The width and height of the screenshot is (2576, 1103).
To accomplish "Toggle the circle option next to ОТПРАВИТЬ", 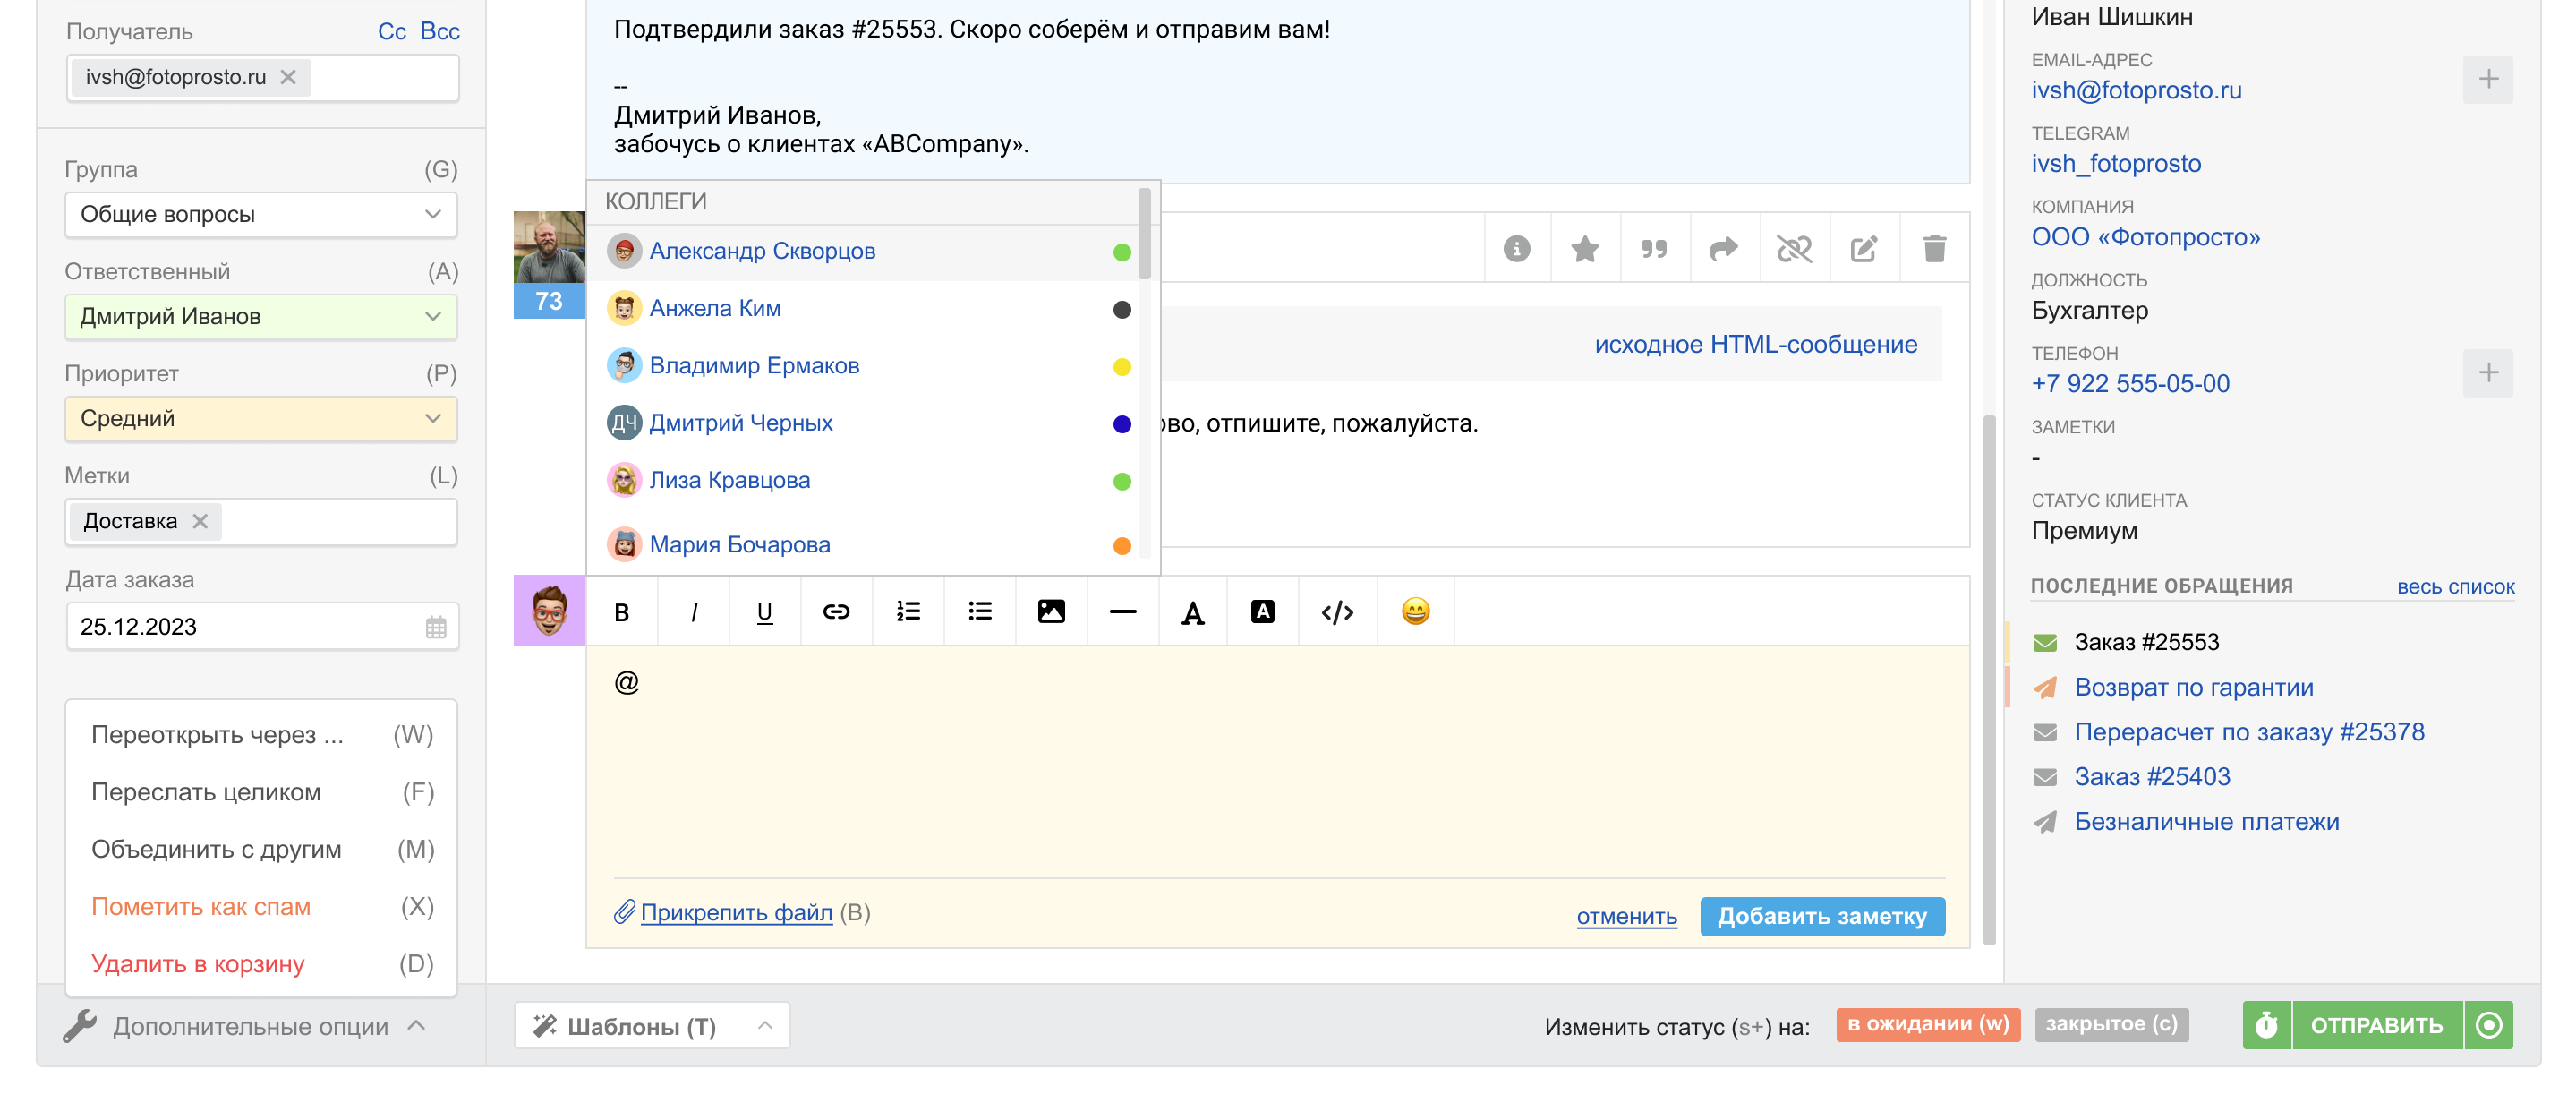I will pos(2488,1025).
